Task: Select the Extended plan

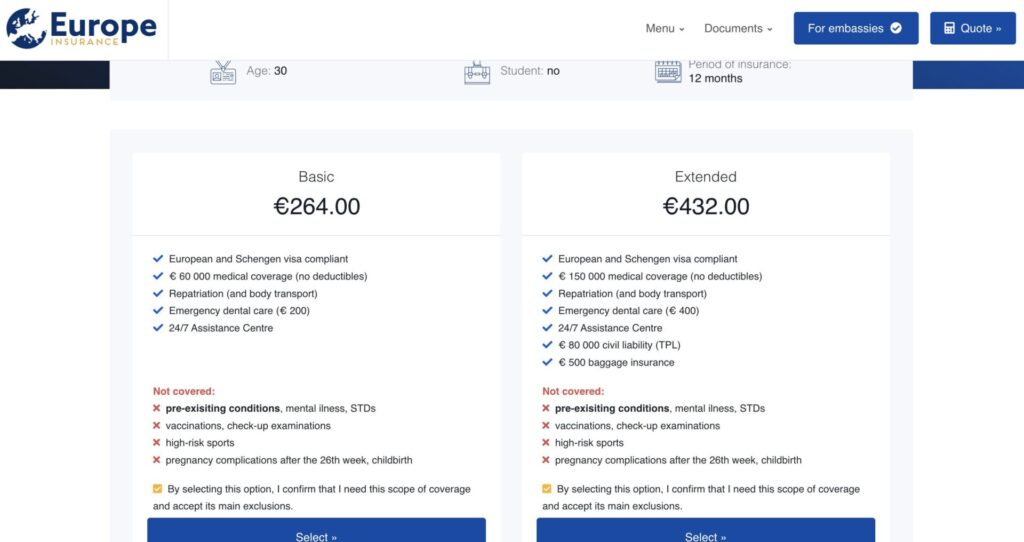Action: click(x=705, y=533)
